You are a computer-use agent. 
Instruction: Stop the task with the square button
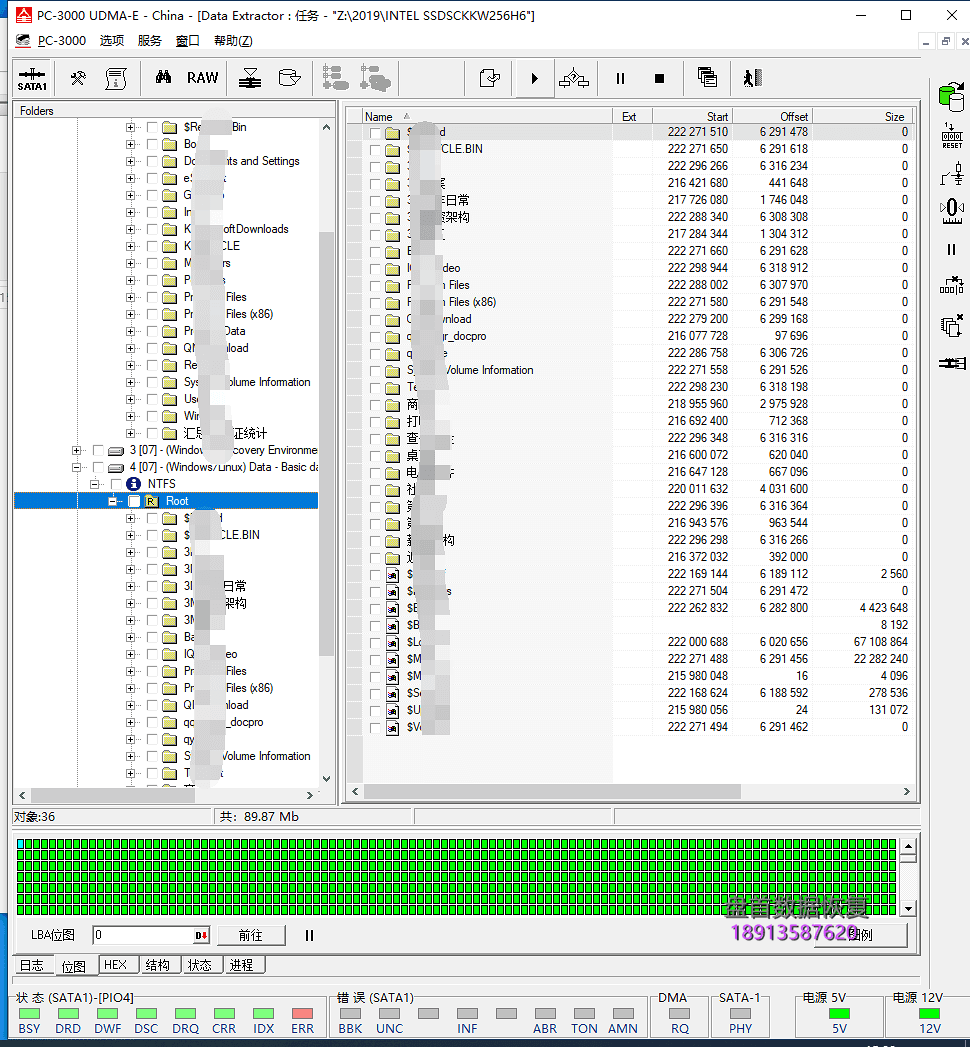[x=660, y=79]
